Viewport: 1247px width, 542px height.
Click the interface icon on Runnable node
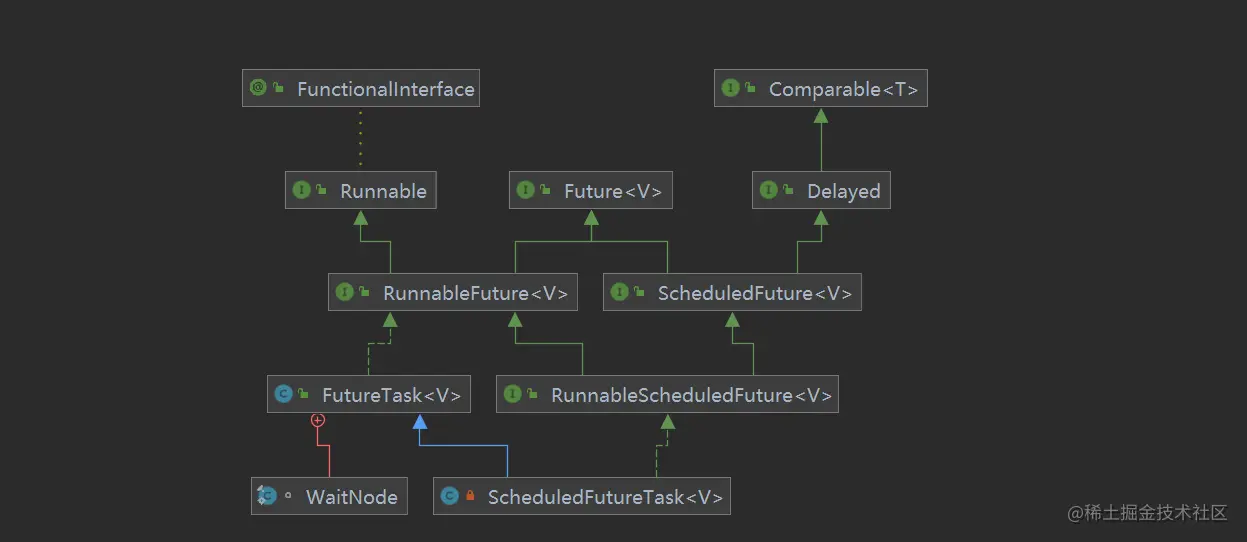pyautogui.click(x=301, y=190)
